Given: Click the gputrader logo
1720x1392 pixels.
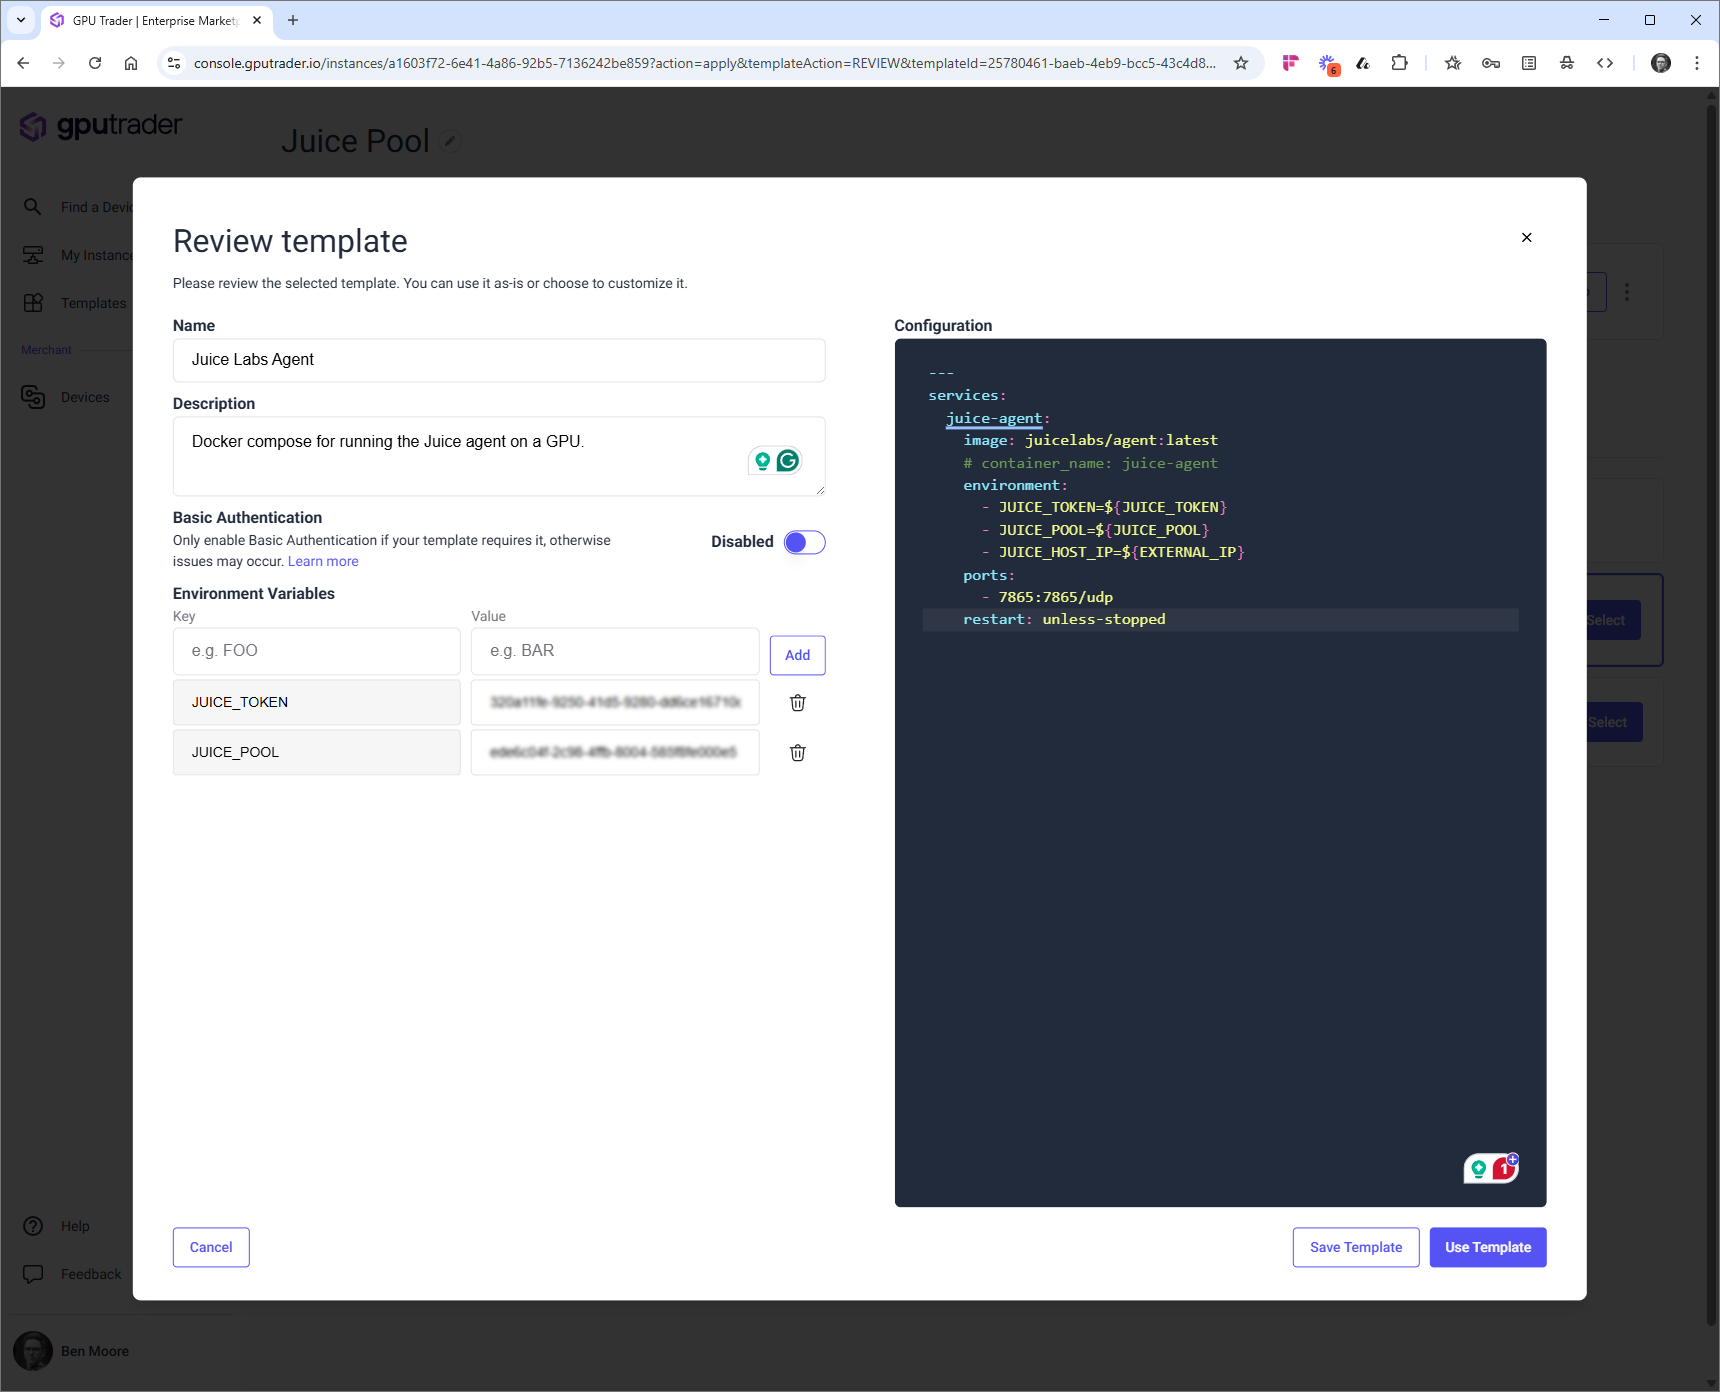Looking at the screenshot, I should [101, 126].
